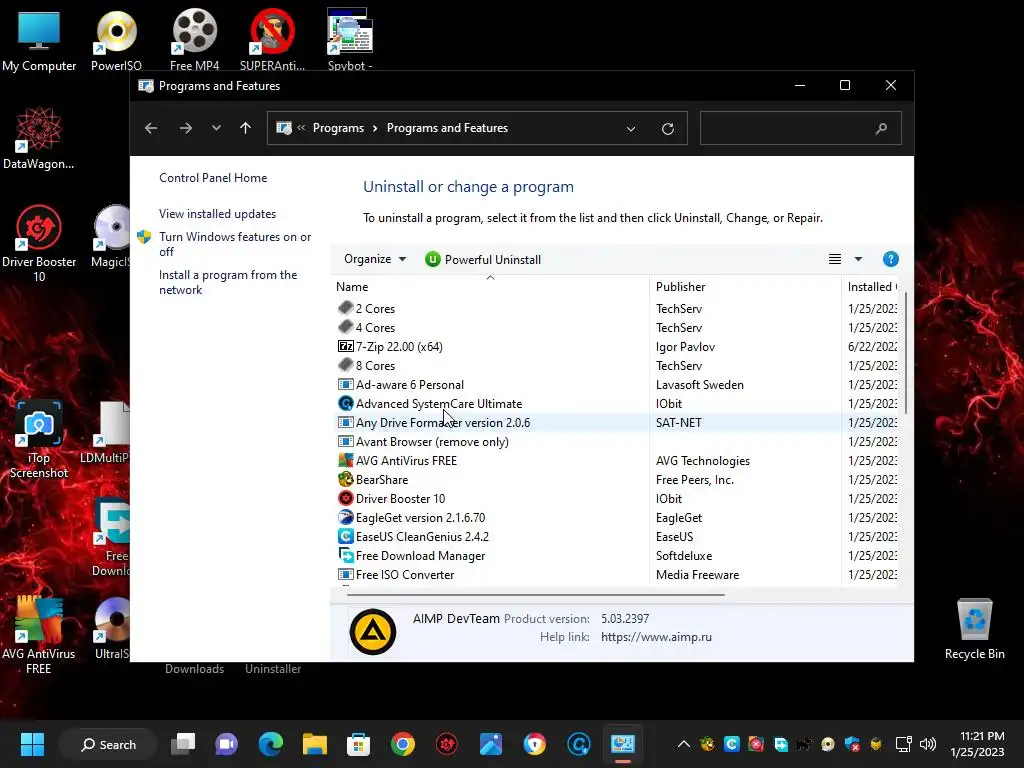Open DataWagon desktop shortcut
This screenshot has width=1024, height=768.
point(39,138)
